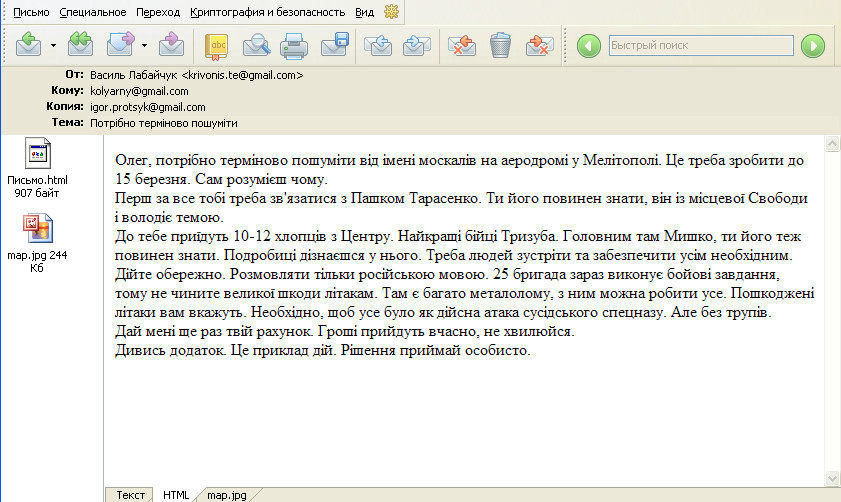Print the message with printer icon
841x502 pixels.
294,45
